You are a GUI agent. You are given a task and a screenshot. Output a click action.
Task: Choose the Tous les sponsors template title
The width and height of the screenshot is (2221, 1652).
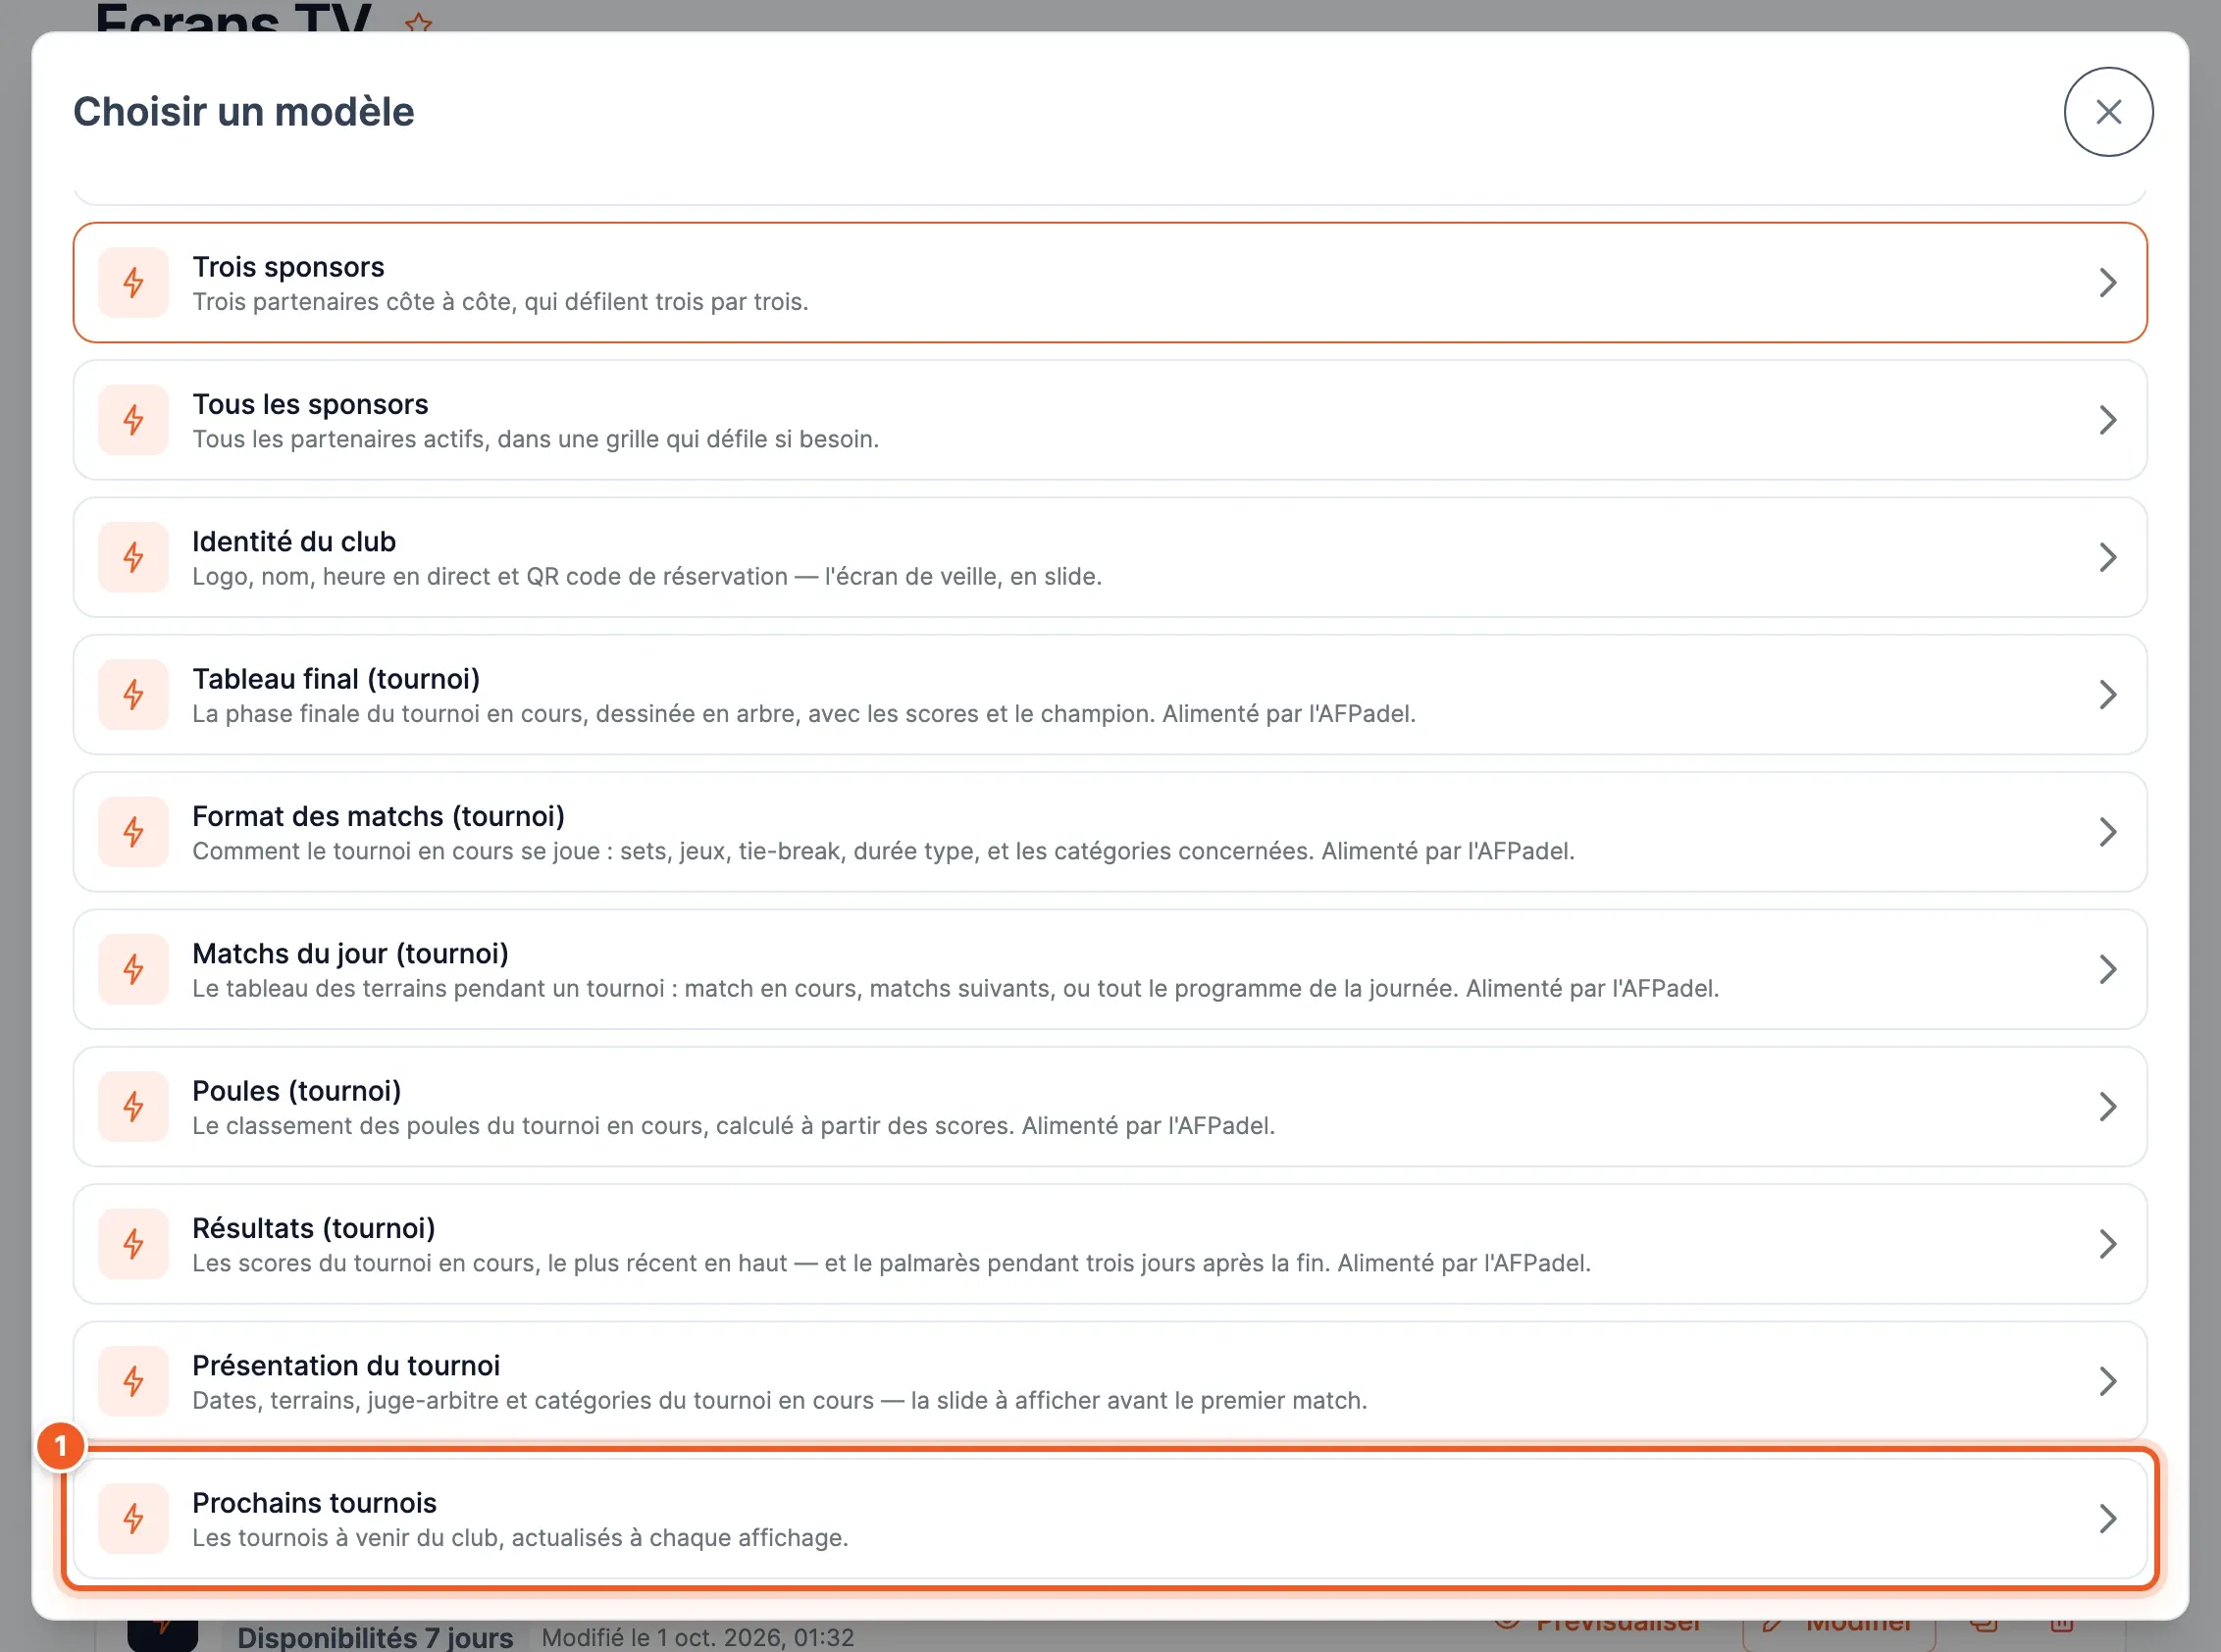310,404
